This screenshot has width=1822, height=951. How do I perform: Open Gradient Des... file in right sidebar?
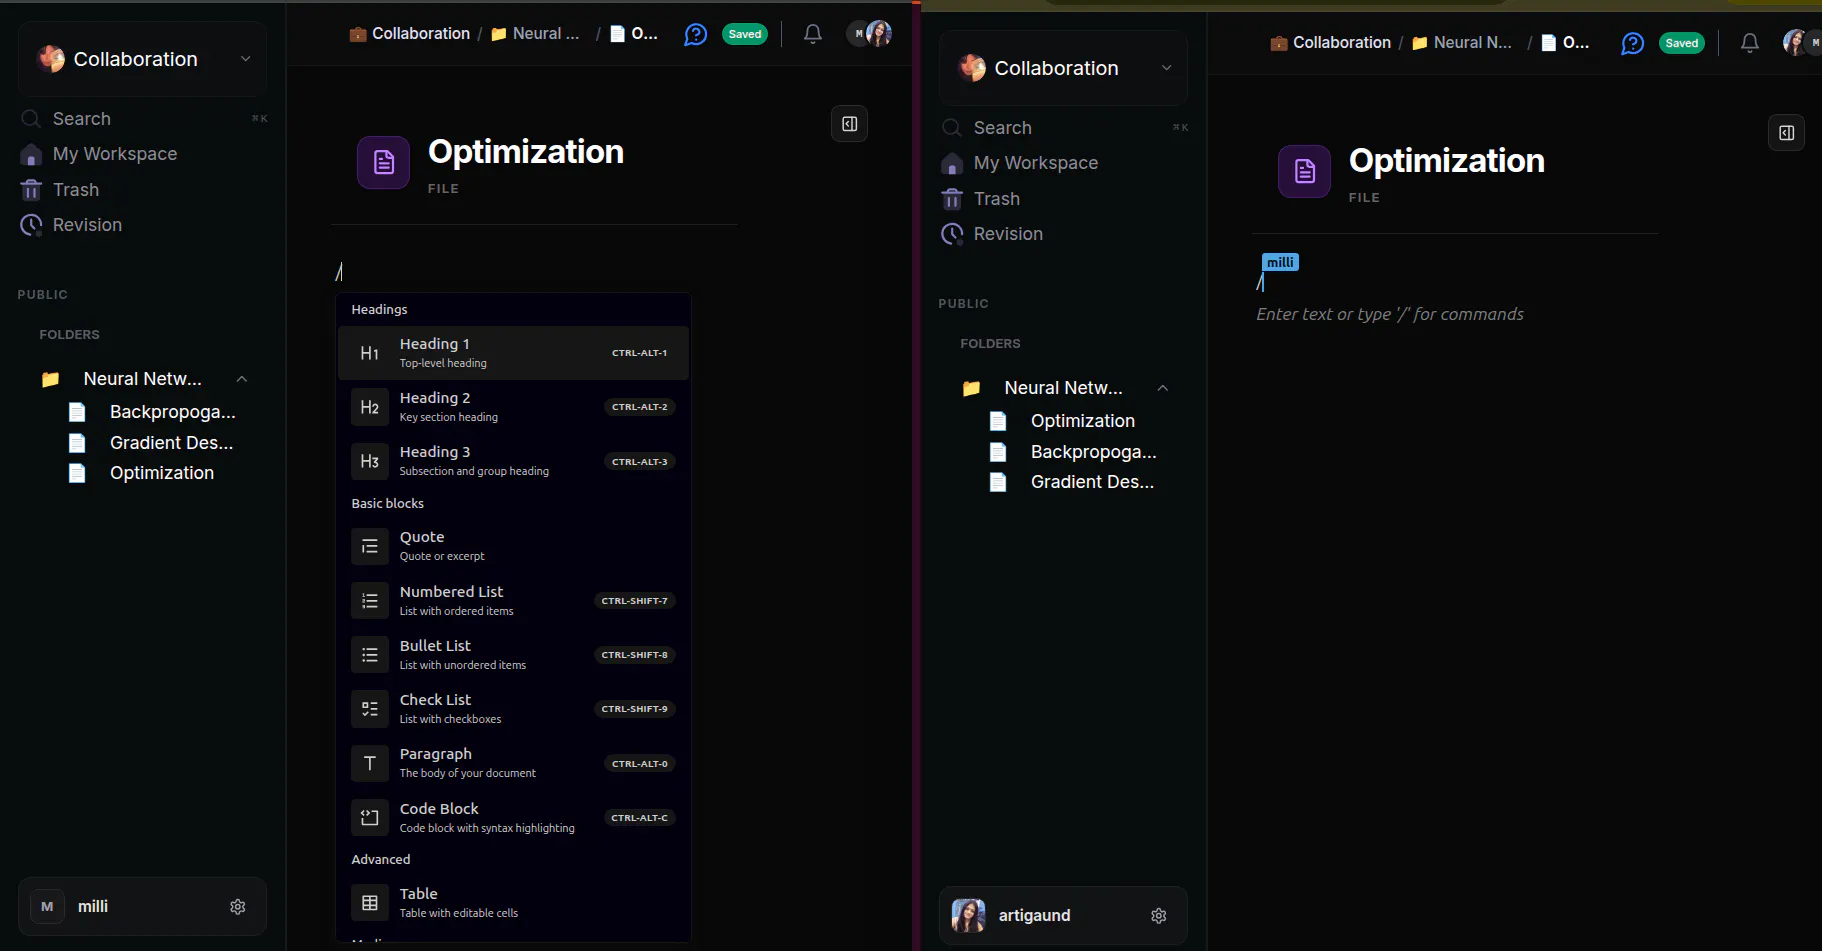(x=1092, y=482)
